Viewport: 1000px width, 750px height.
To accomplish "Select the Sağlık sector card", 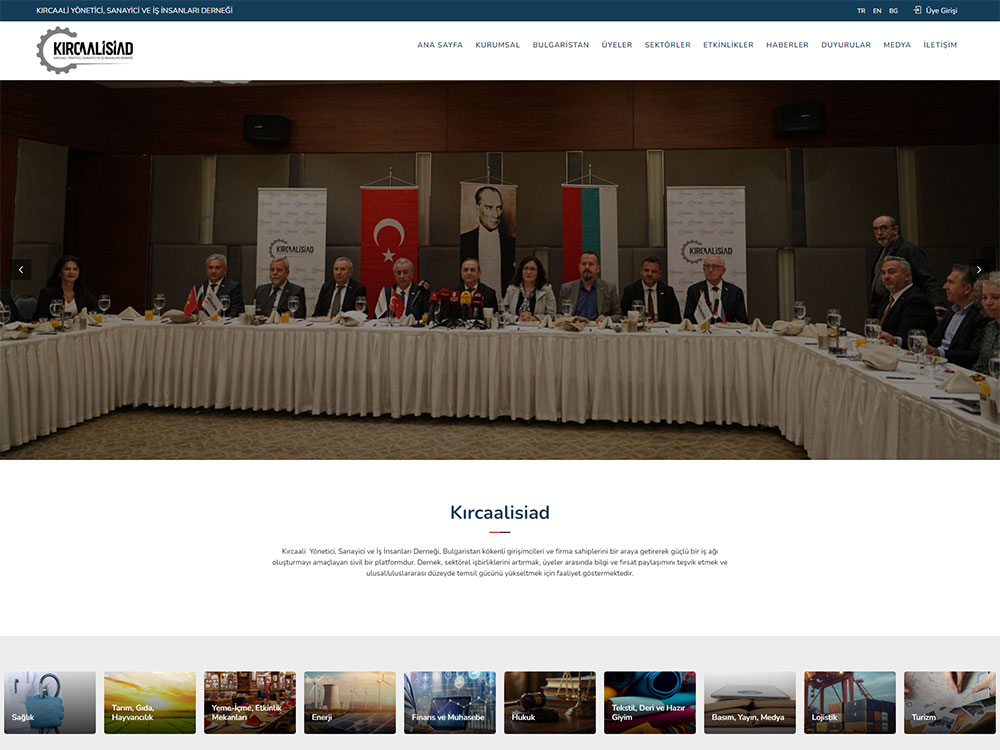I will (x=50, y=702).
